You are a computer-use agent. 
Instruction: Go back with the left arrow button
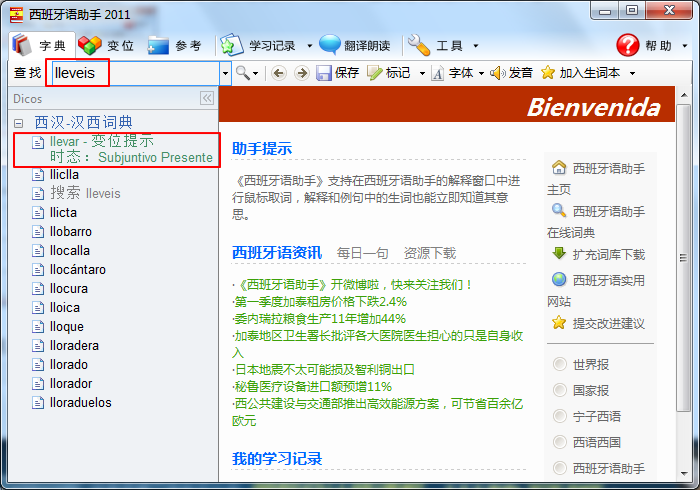point(279,73)
